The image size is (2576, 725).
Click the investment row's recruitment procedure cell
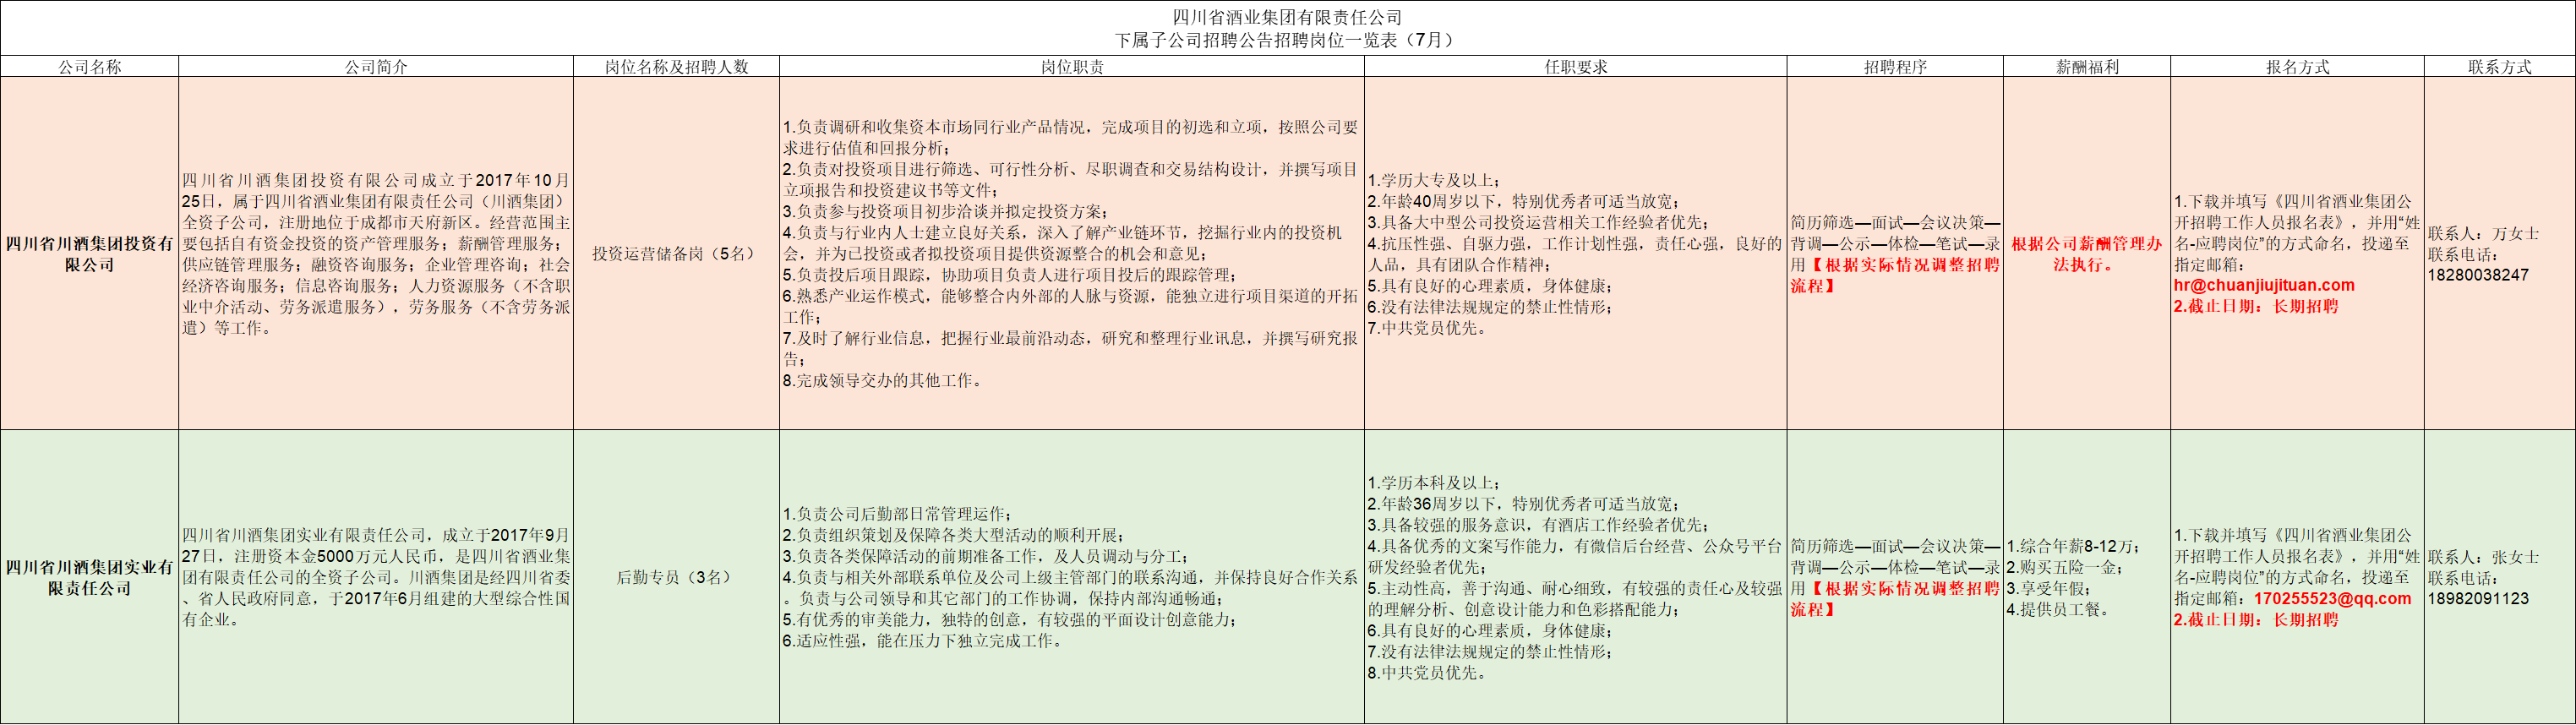point(1895,254)
